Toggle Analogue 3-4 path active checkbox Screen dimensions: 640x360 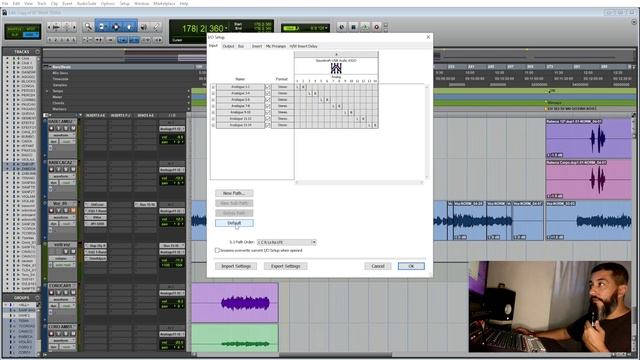(x=268, y=93)
